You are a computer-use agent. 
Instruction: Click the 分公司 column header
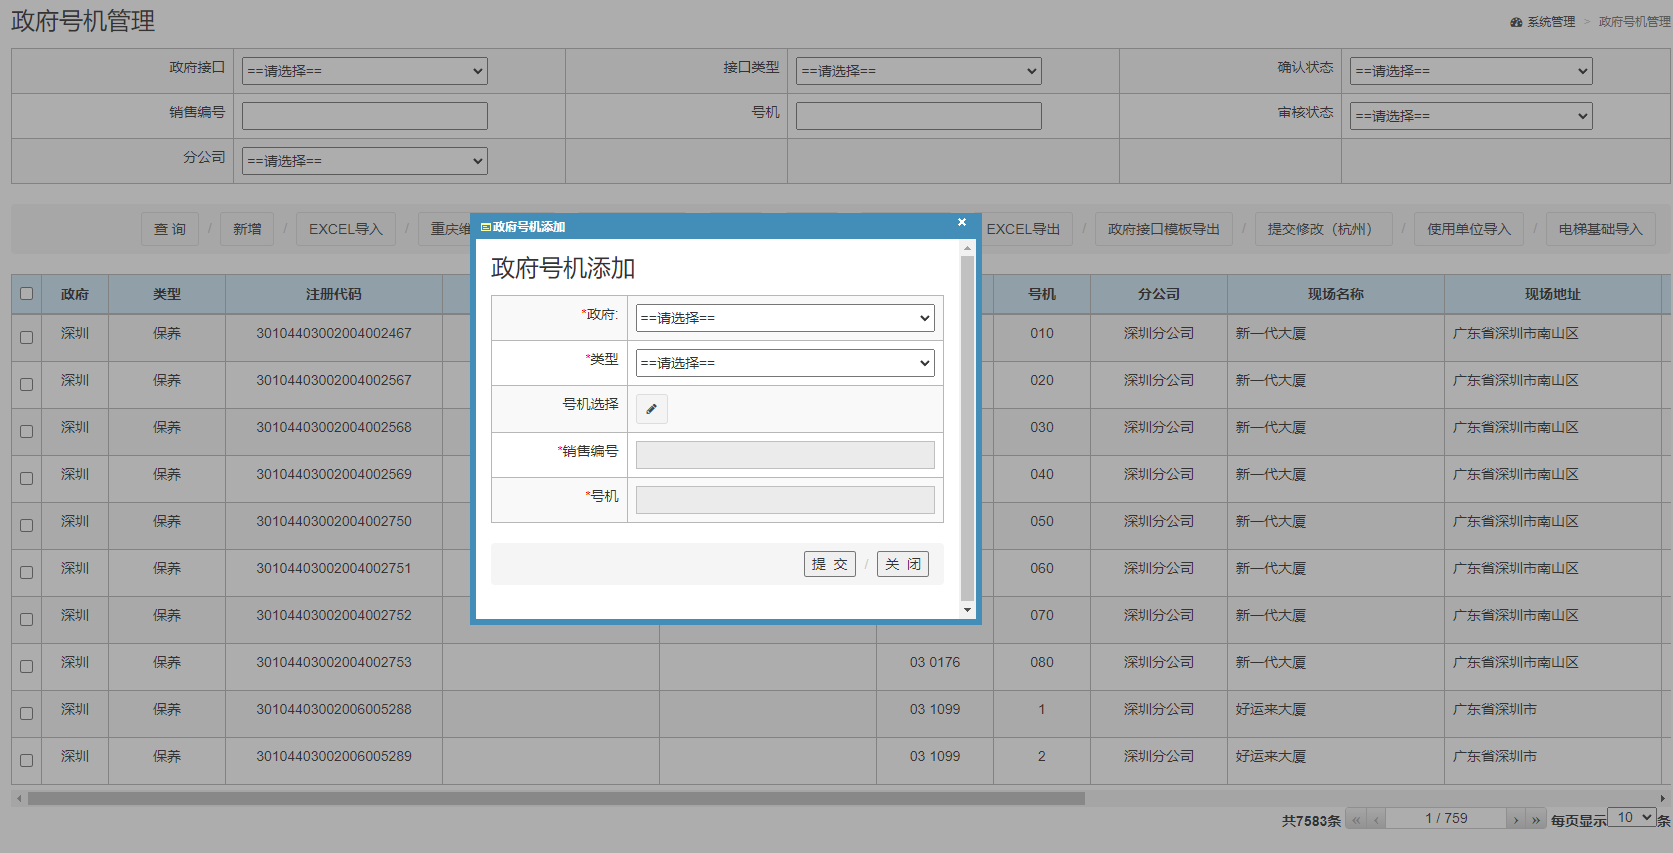point(1159,295)
